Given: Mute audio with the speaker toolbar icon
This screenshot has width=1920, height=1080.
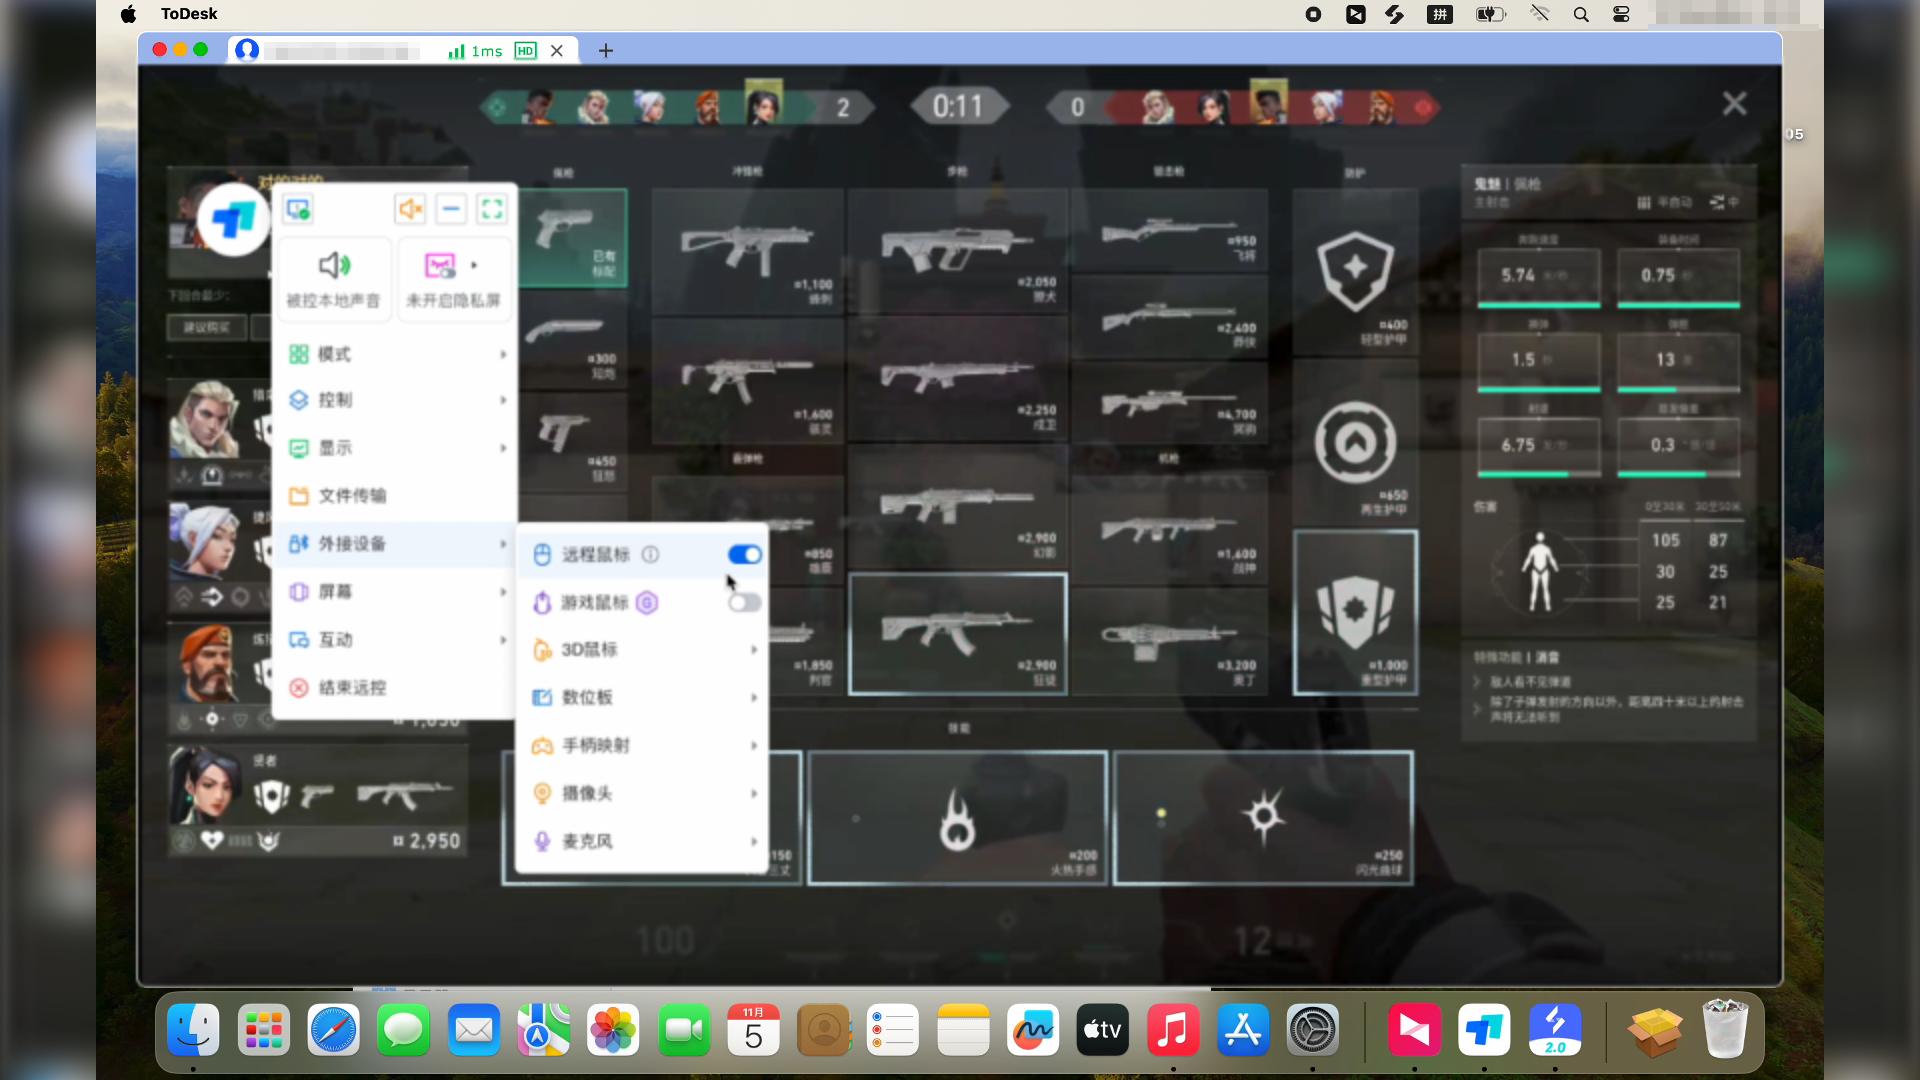Looking at the screenshot, I should point(409,209).
